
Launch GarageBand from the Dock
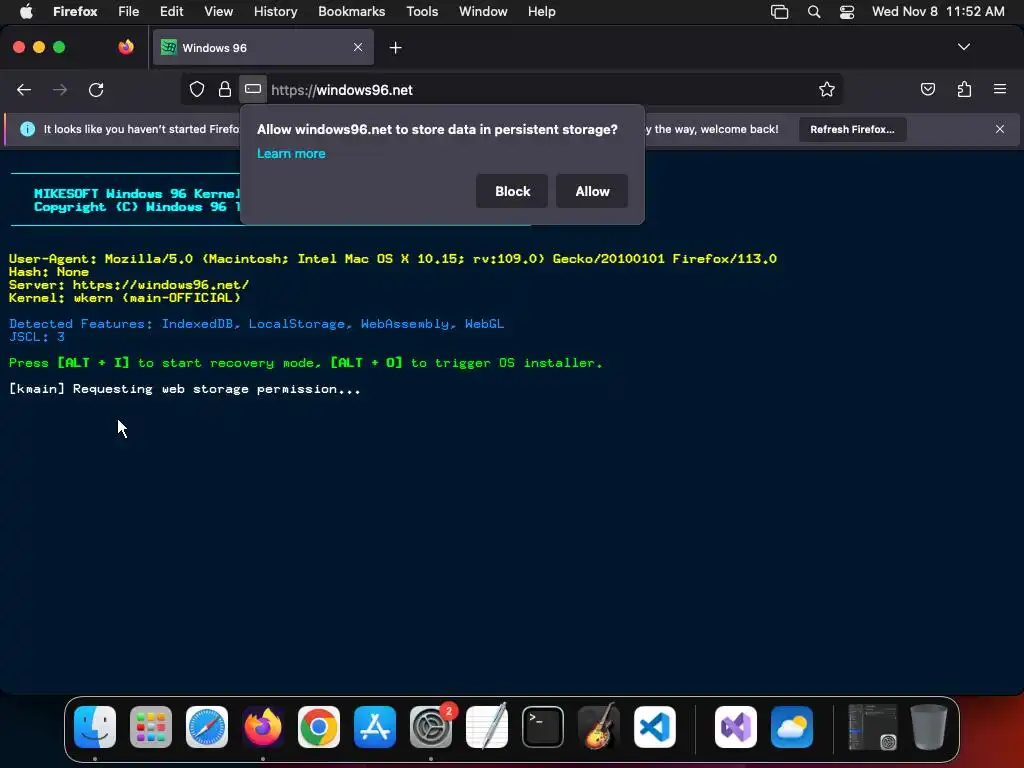pyautogui.click(x=599, y=727)
